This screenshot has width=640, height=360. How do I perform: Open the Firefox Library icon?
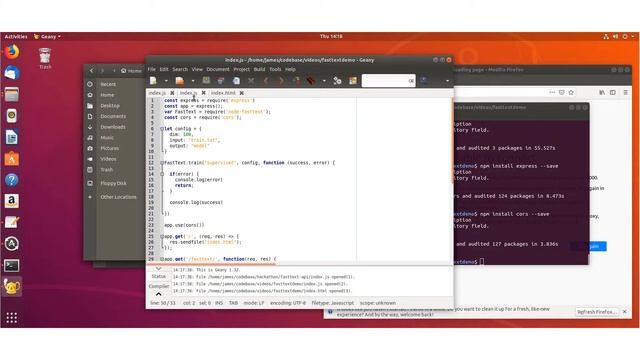click(602, 93)
